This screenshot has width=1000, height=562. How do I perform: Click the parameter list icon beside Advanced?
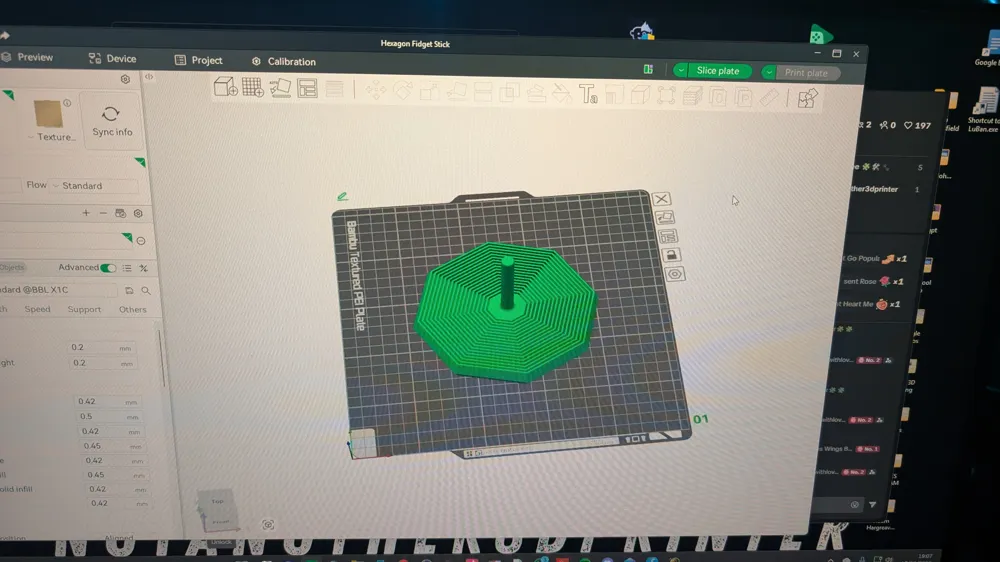pos(127,268)
